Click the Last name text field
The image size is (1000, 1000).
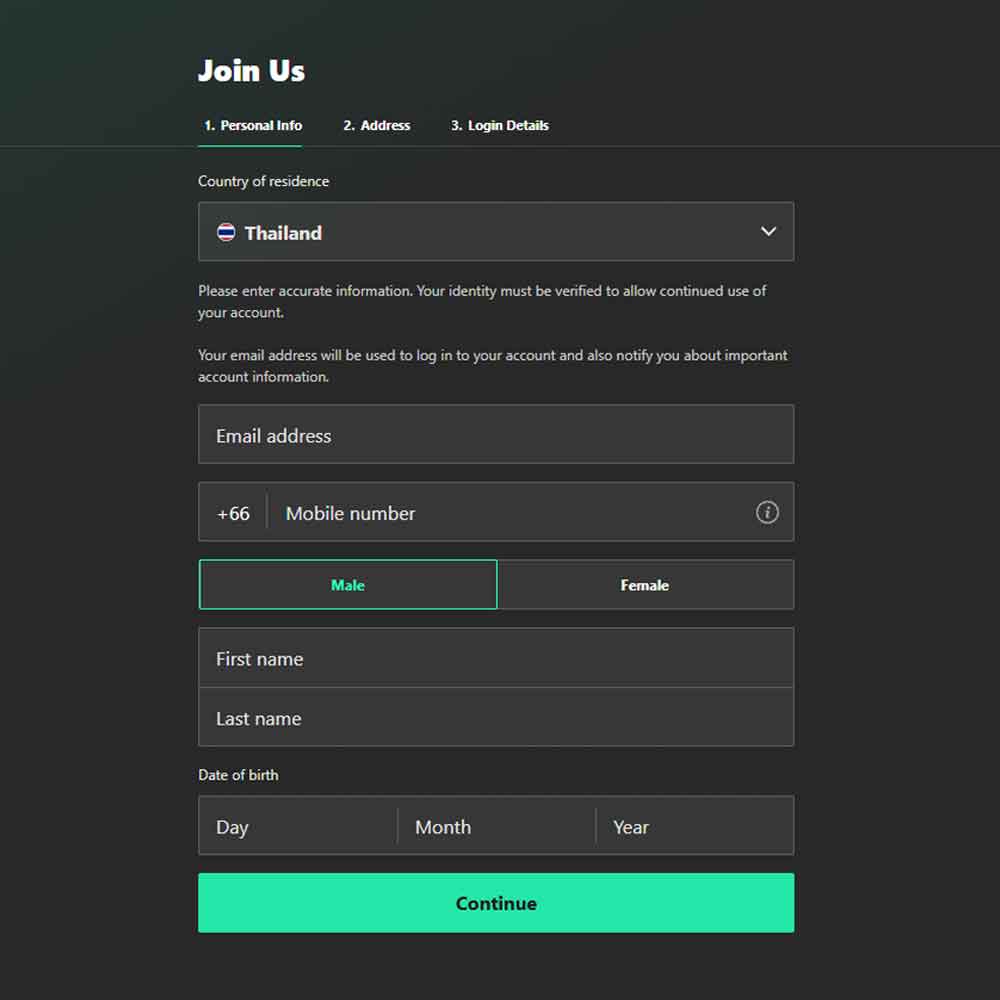495,718
